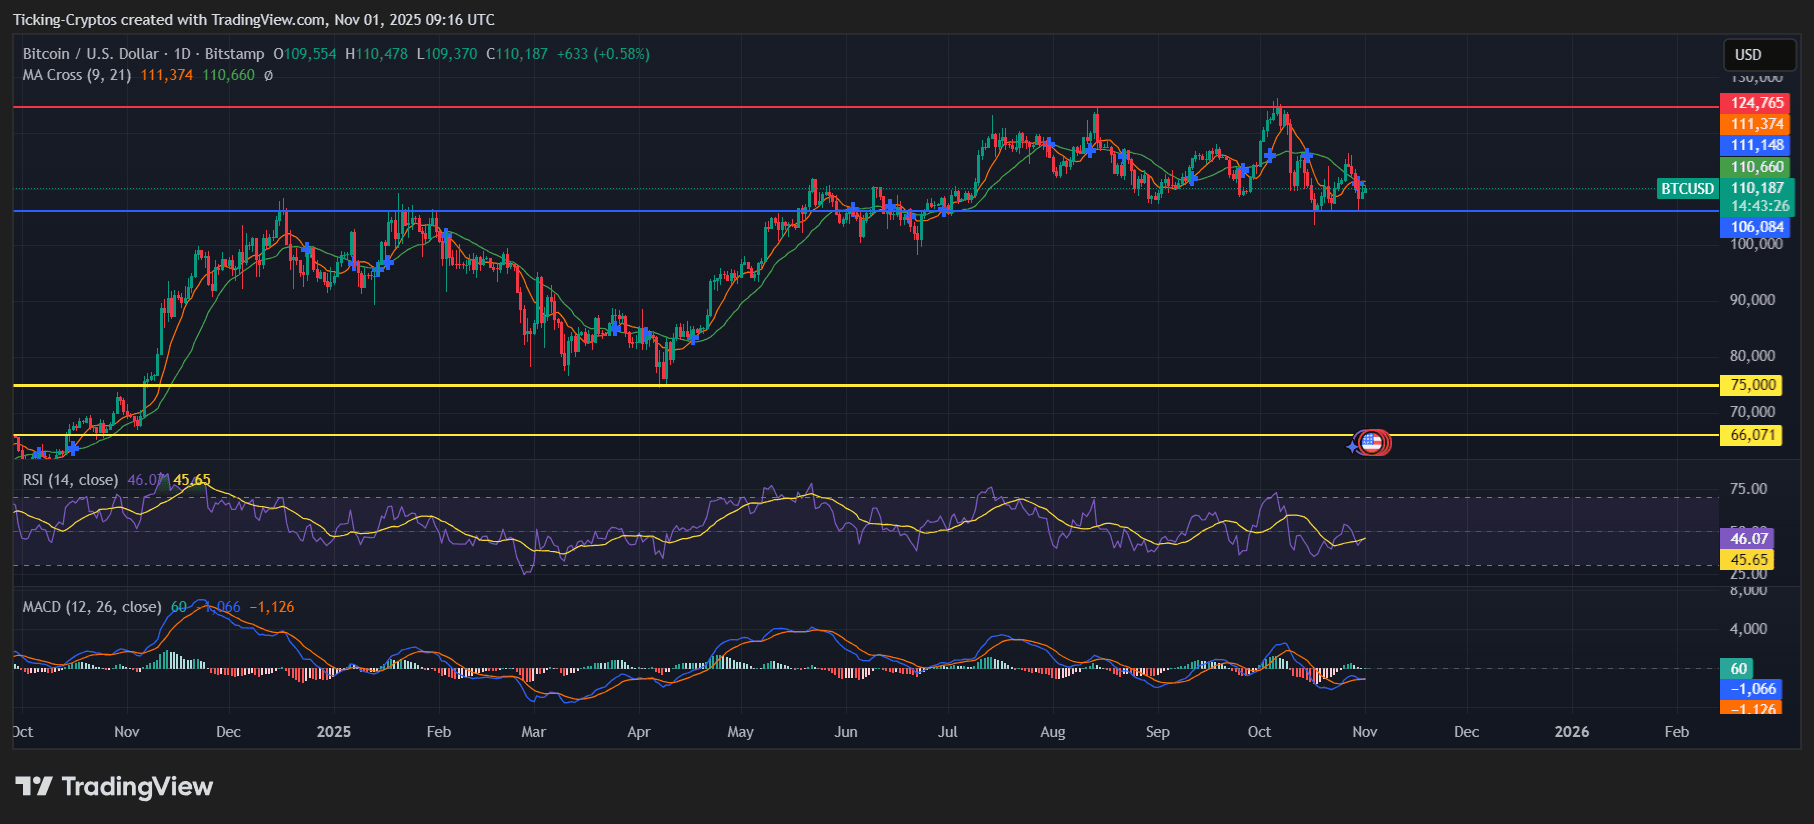
Task: Open the USD currency selector
Action: [x=1758, y=55]
